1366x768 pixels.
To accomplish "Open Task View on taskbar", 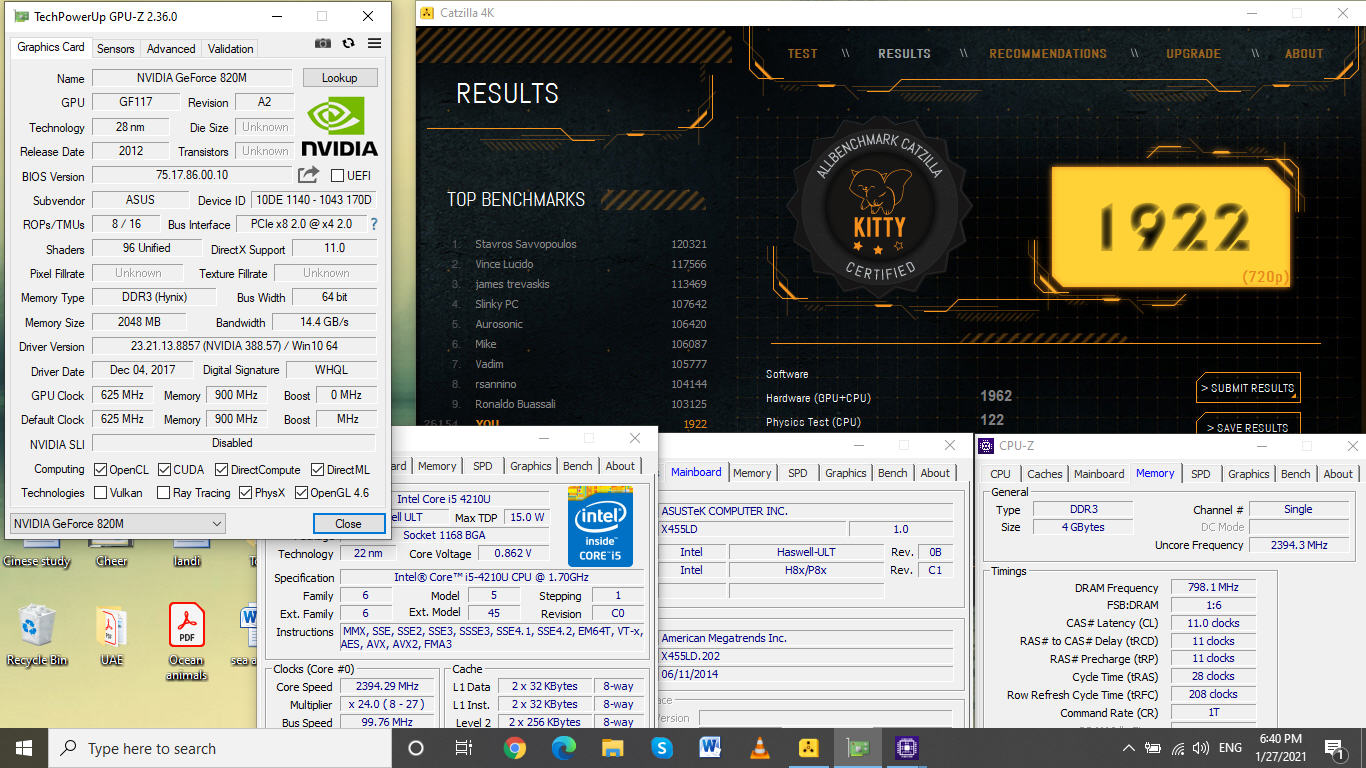I will pyautogui.click(x=464, y=748).
